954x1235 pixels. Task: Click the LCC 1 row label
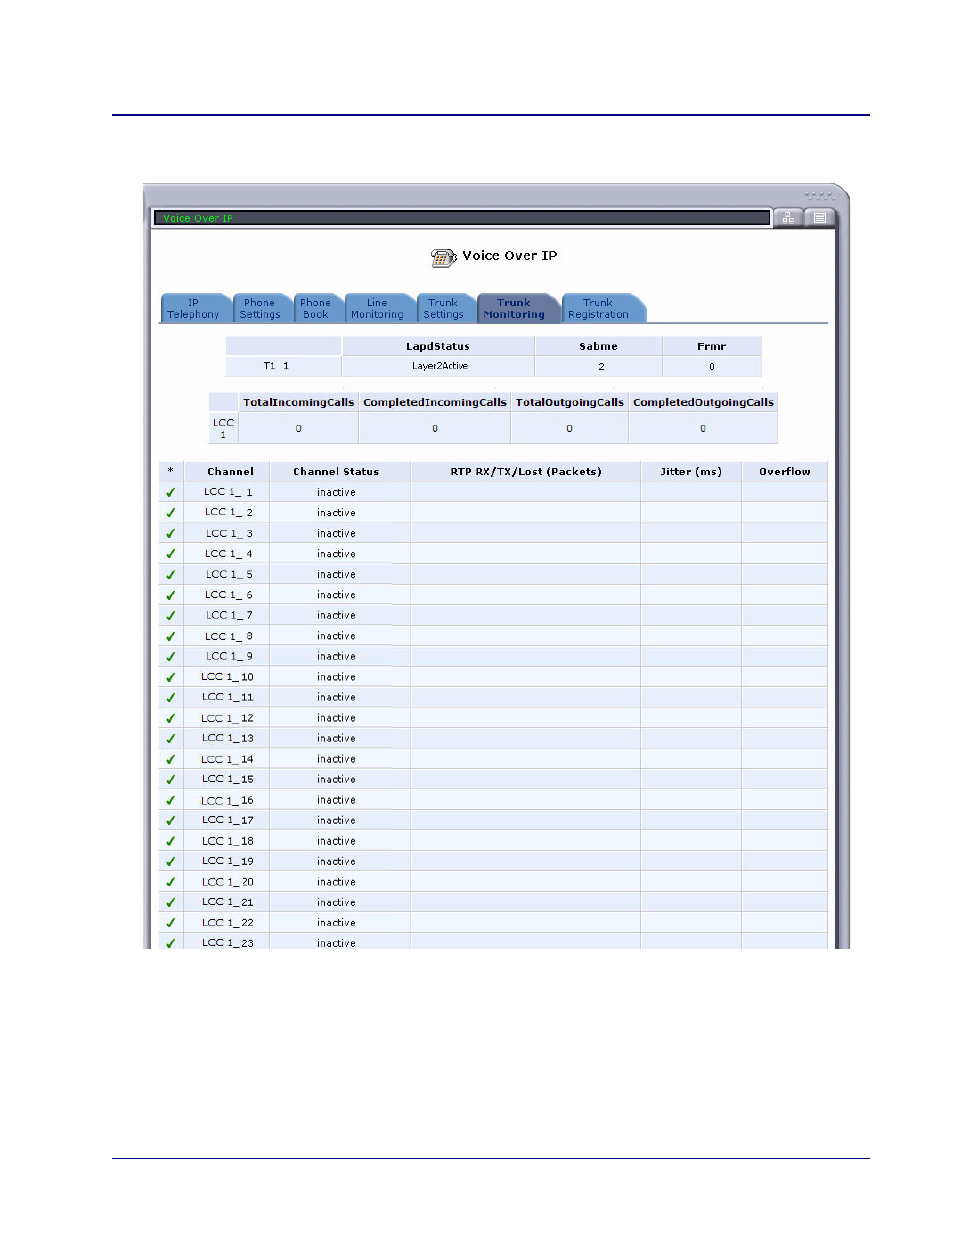click(x=223, y=428)
